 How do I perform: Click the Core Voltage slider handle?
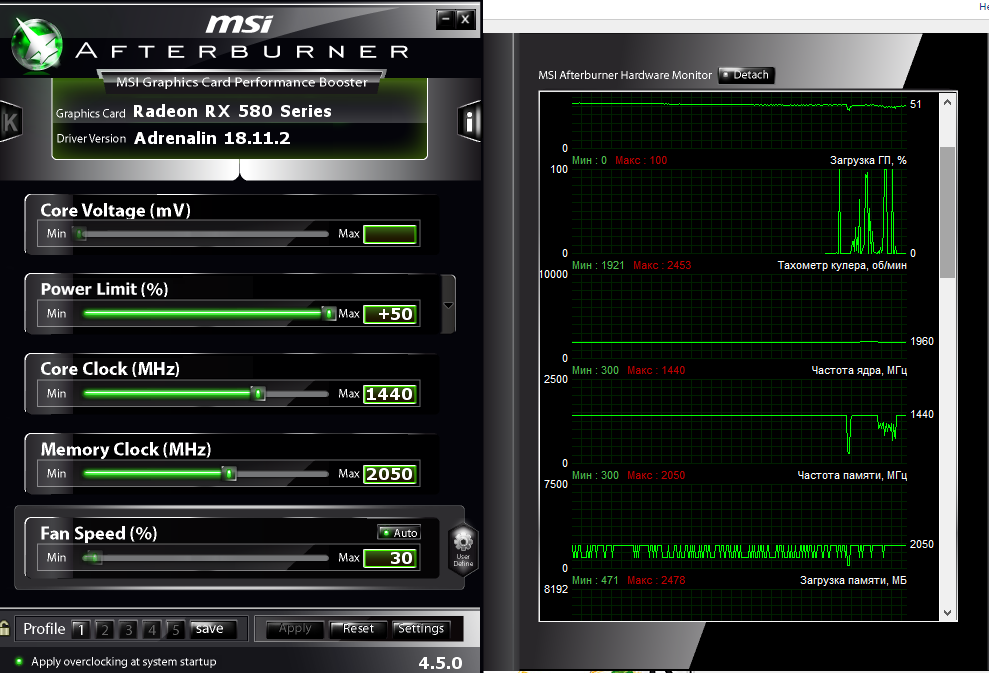(x=79, y=234)
